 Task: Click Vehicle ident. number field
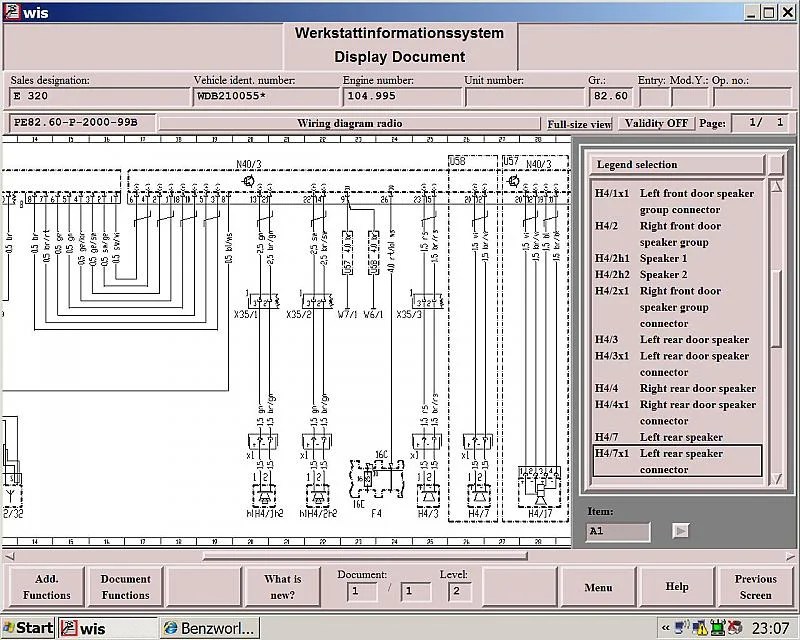coord(266,96)
